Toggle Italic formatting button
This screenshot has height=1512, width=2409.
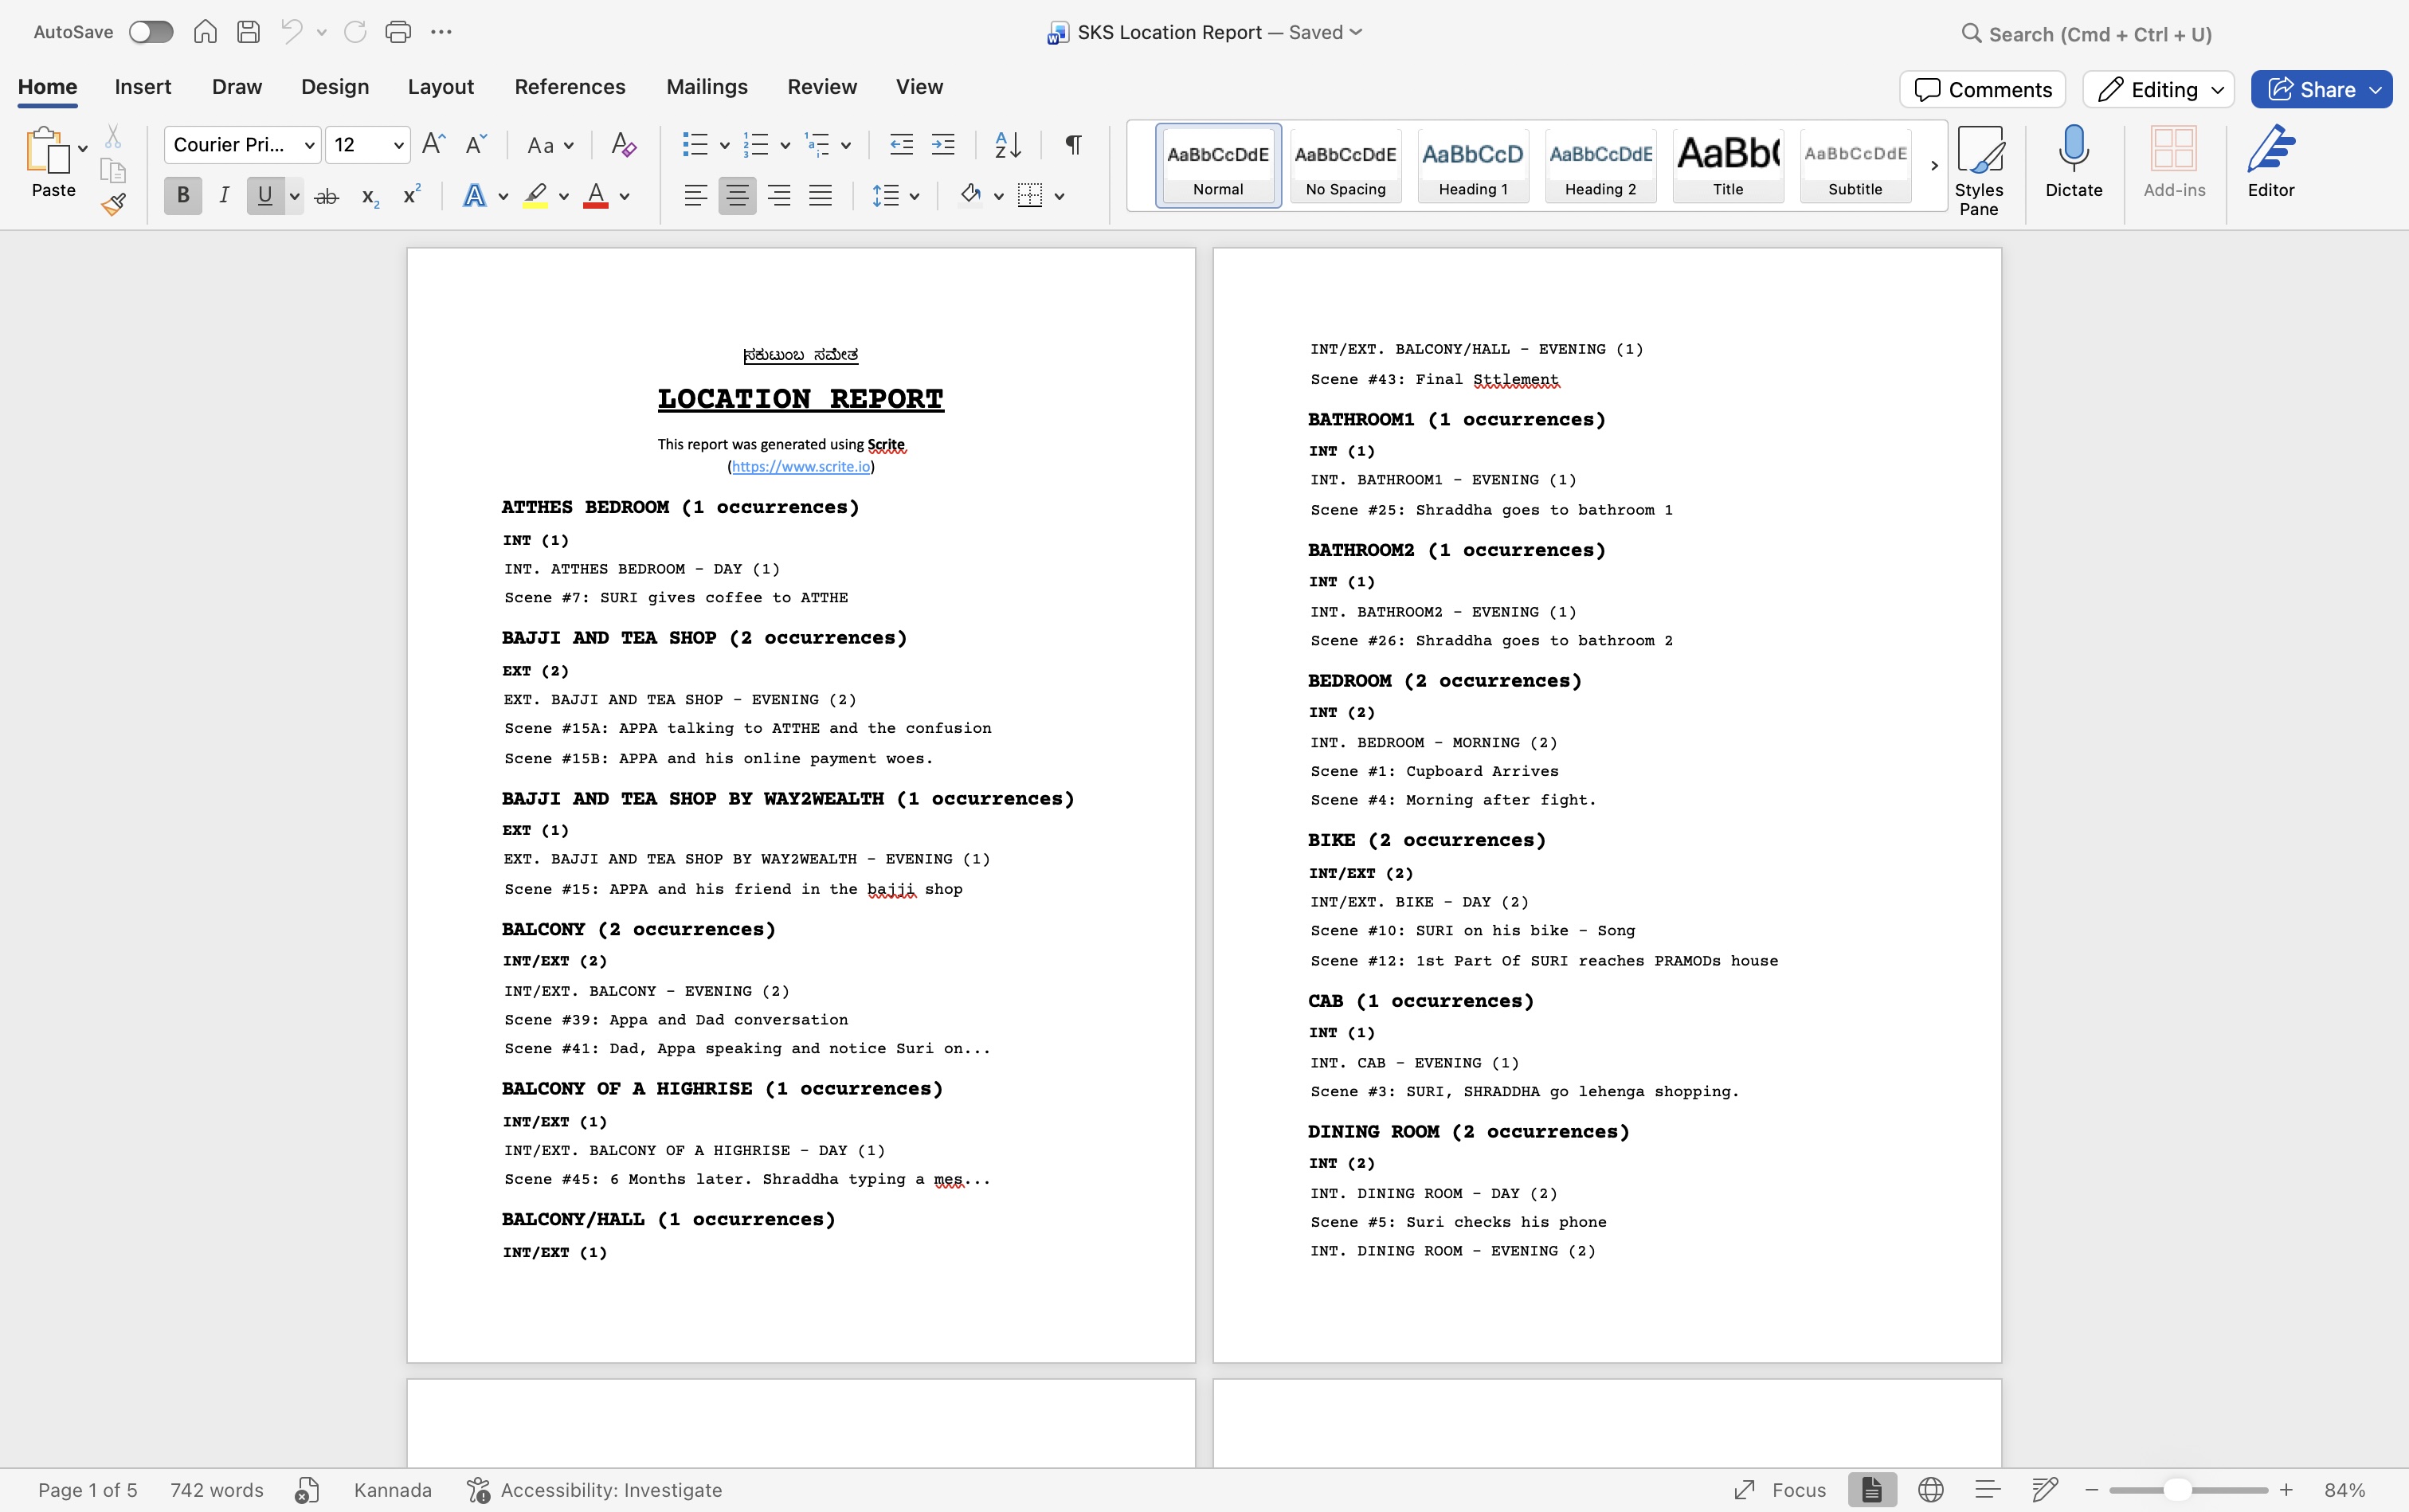(224, 196)
